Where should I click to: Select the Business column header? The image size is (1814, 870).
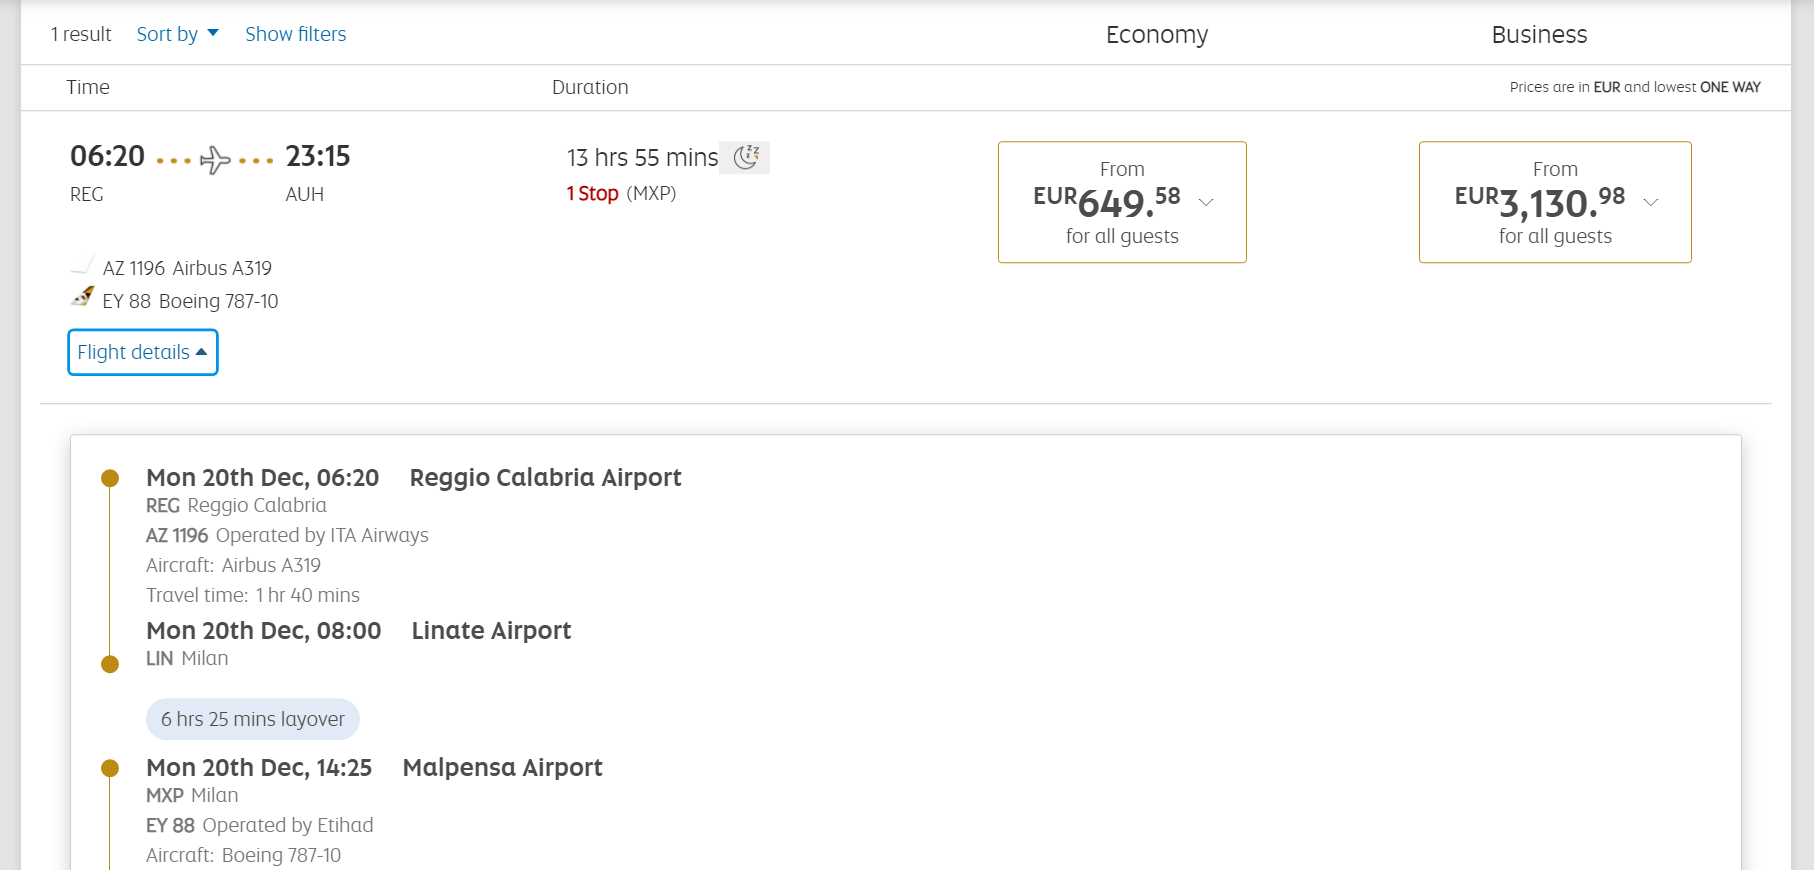coord(1539,35)
